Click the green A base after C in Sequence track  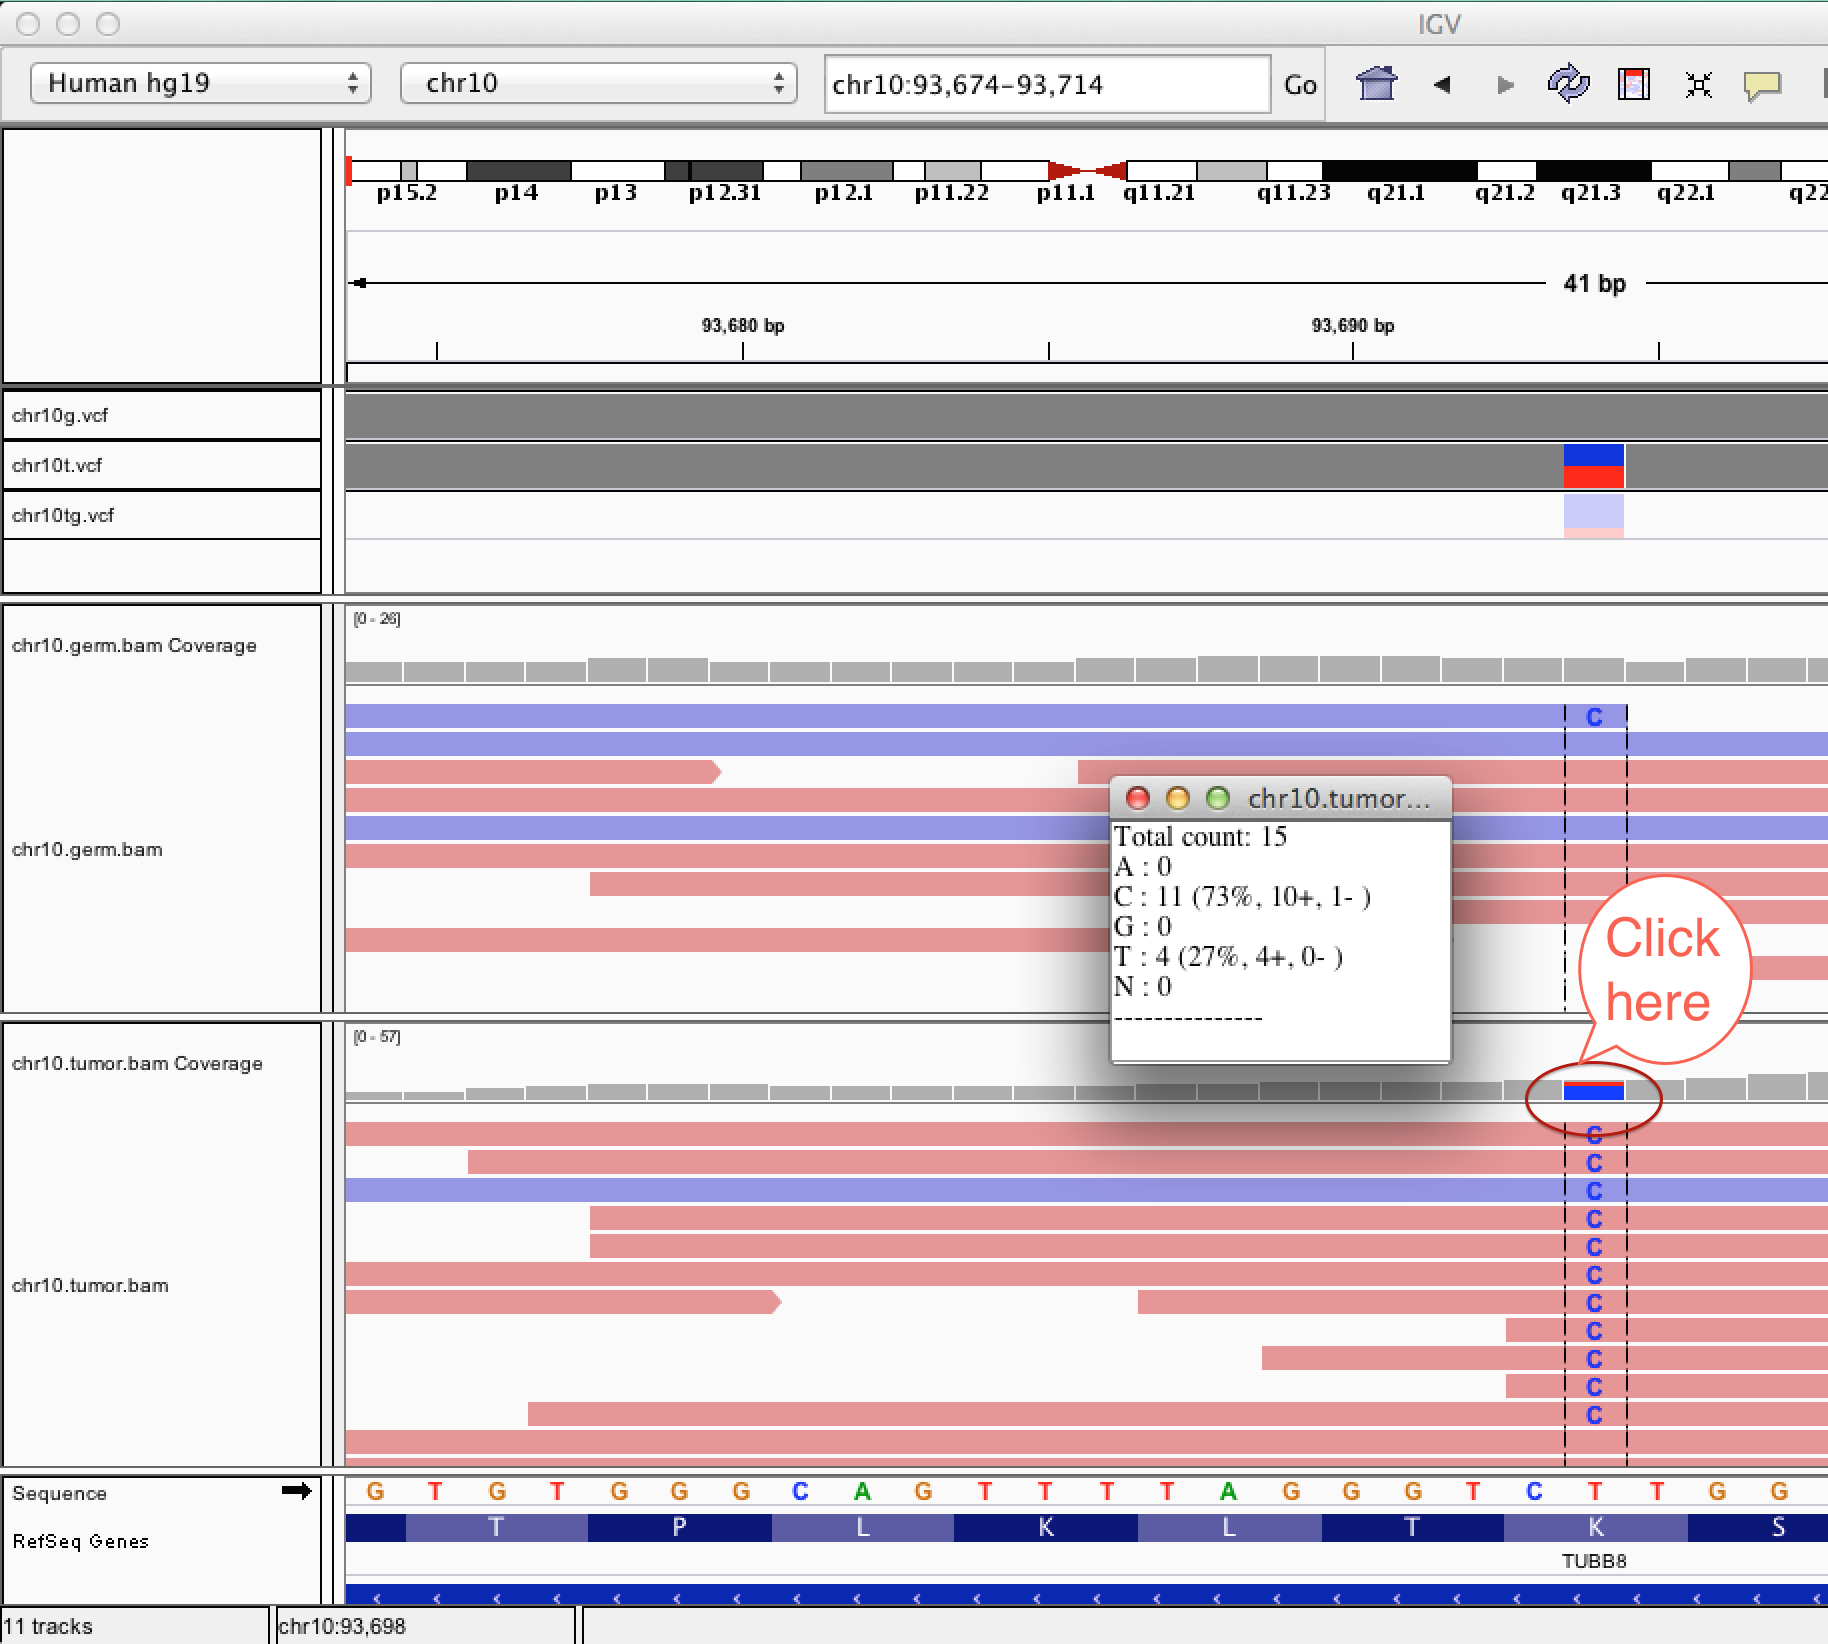862,1491
